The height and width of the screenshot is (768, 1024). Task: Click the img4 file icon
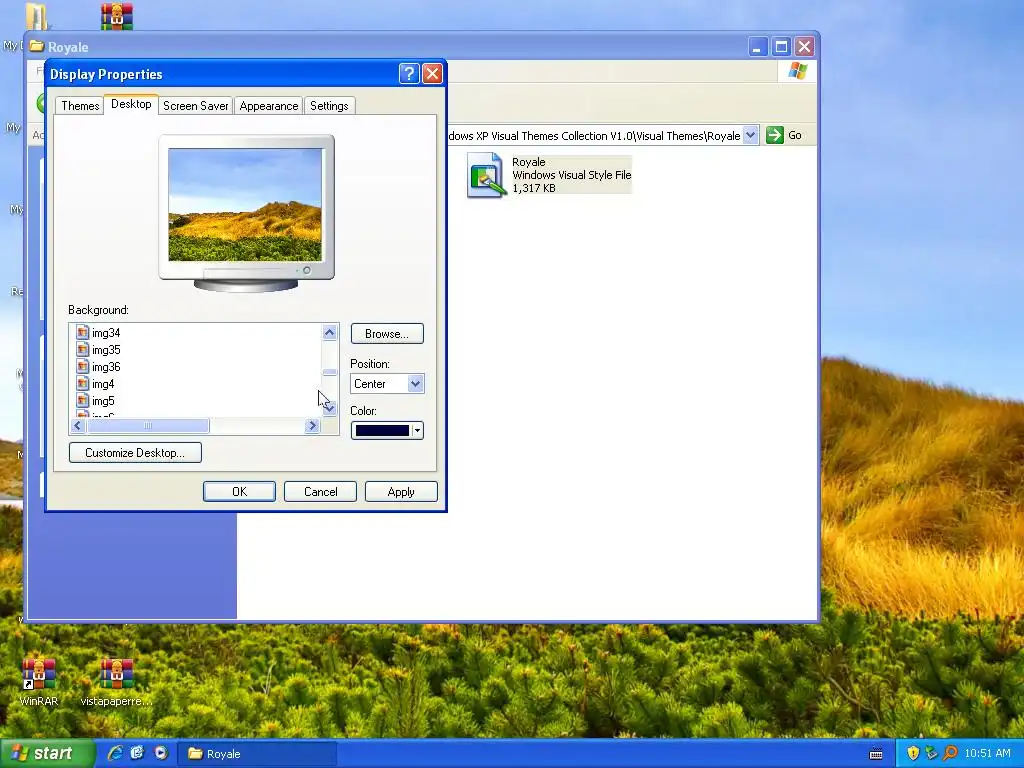pos(82,383)
